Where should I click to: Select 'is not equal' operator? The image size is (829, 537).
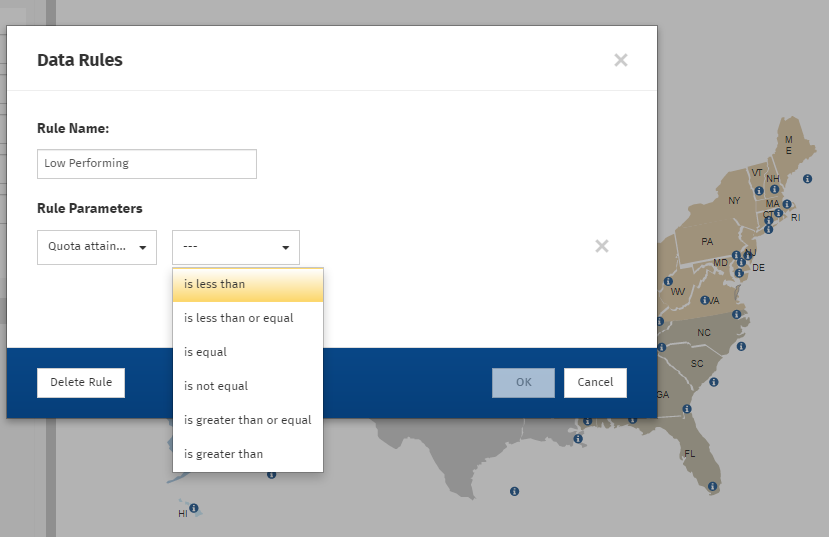pos(248,386)
